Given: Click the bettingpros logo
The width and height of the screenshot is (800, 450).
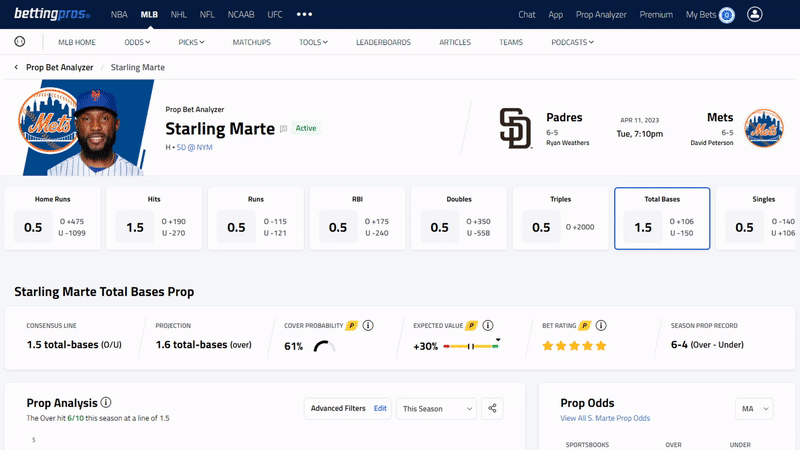Looking at the screenshot, I should [x=52, y=14].
